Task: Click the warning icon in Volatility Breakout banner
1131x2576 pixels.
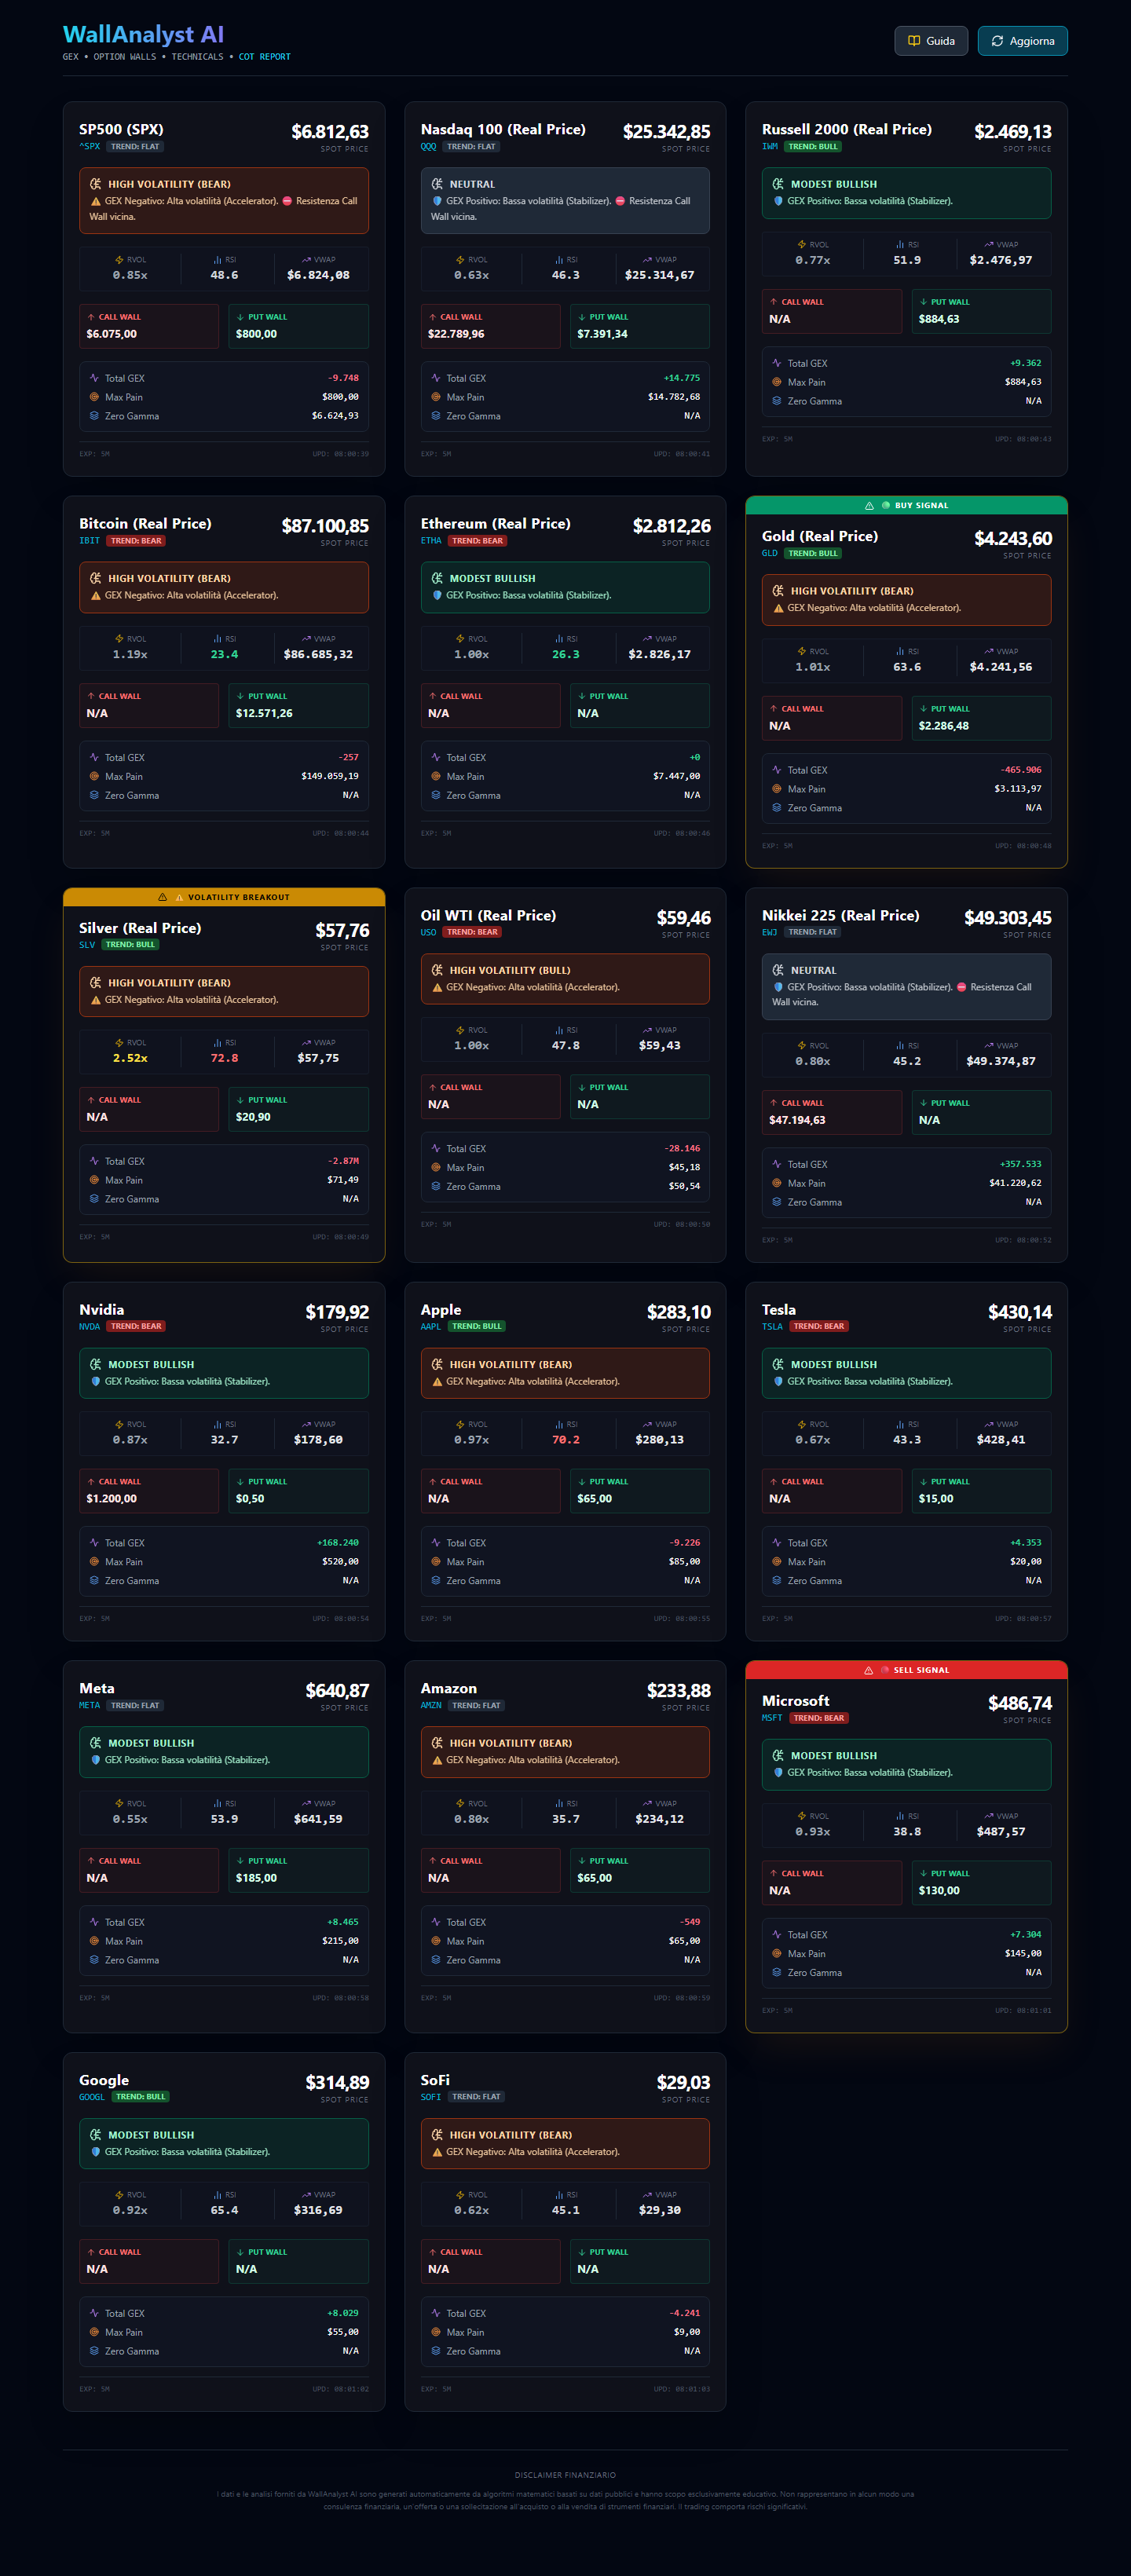Action: (162, 897)
